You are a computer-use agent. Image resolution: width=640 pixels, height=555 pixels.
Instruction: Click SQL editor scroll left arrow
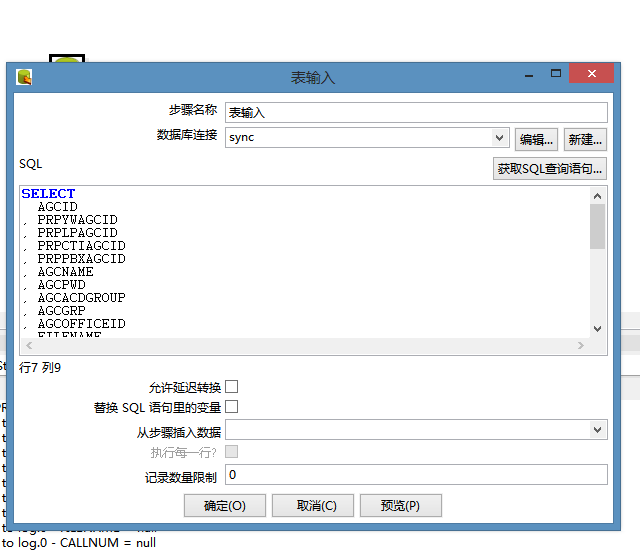coord(29,346)
